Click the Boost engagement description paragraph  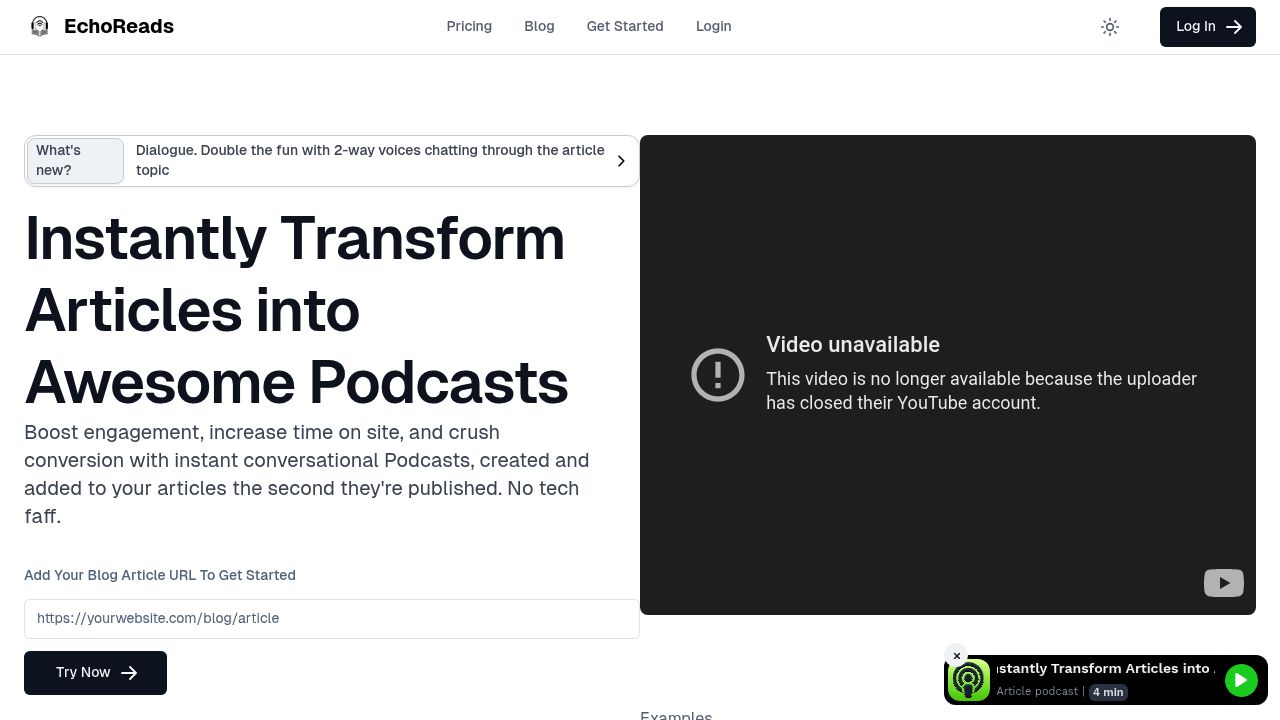tap(307, 474)
